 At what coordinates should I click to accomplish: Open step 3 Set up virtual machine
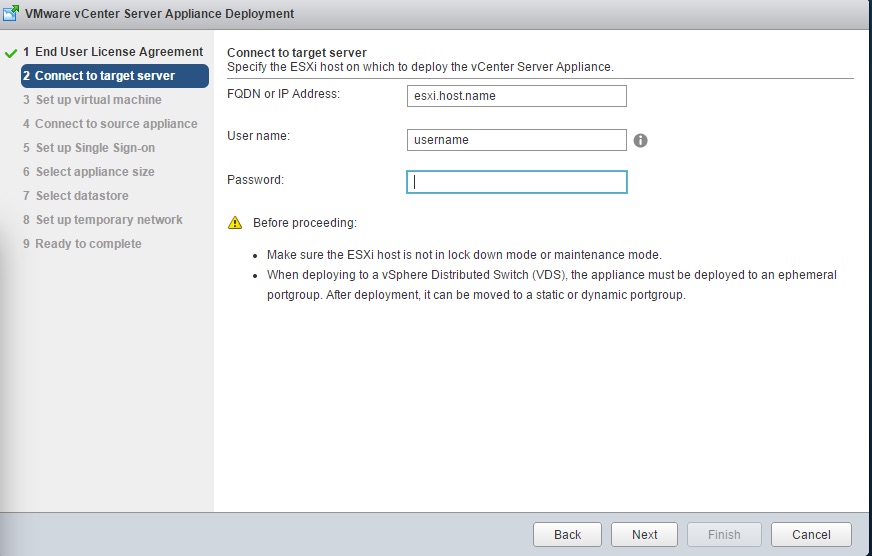[98, 100]
